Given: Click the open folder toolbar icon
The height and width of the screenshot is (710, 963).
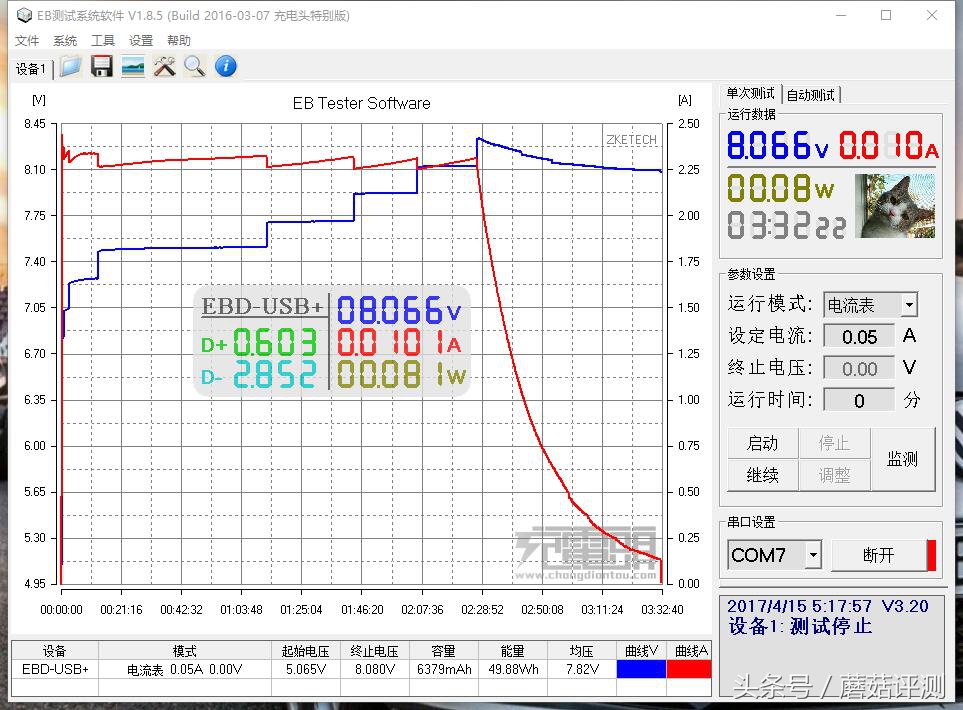Looking at the screenshot, I should 70,67.
